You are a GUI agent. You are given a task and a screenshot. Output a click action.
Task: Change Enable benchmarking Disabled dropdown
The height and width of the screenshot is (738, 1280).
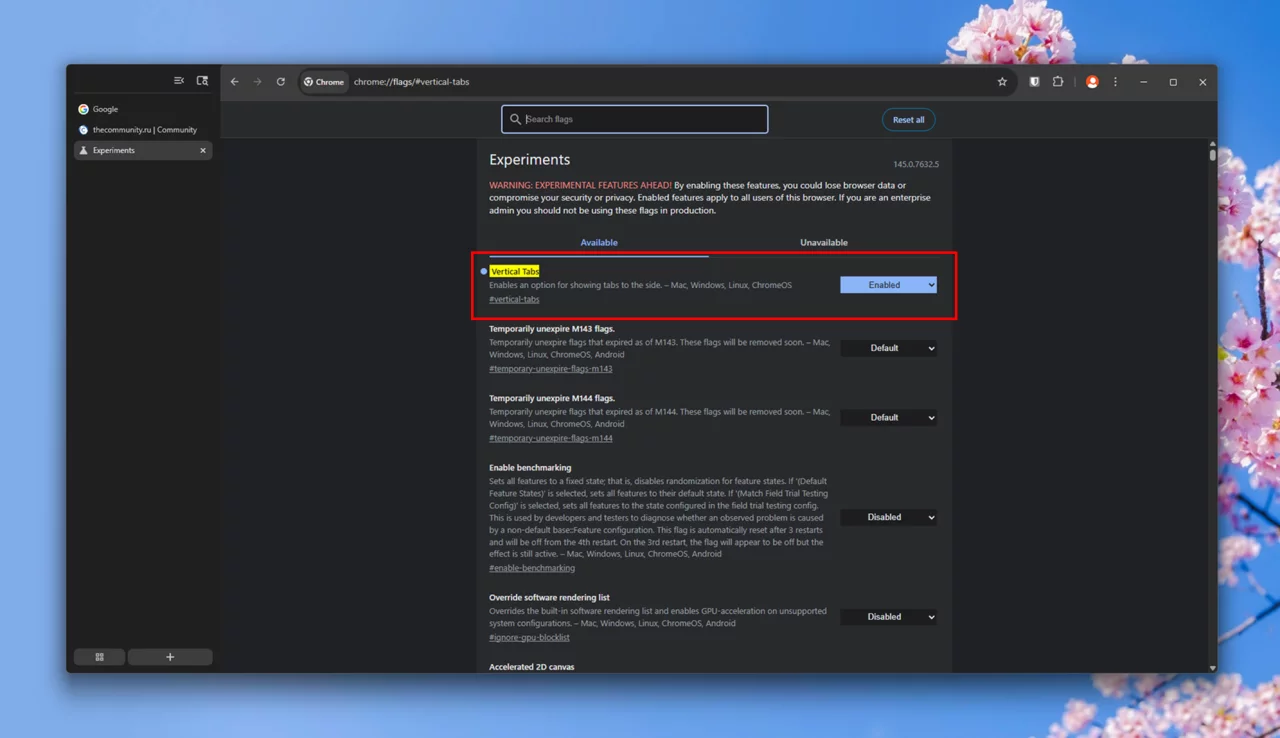[888, 517]
